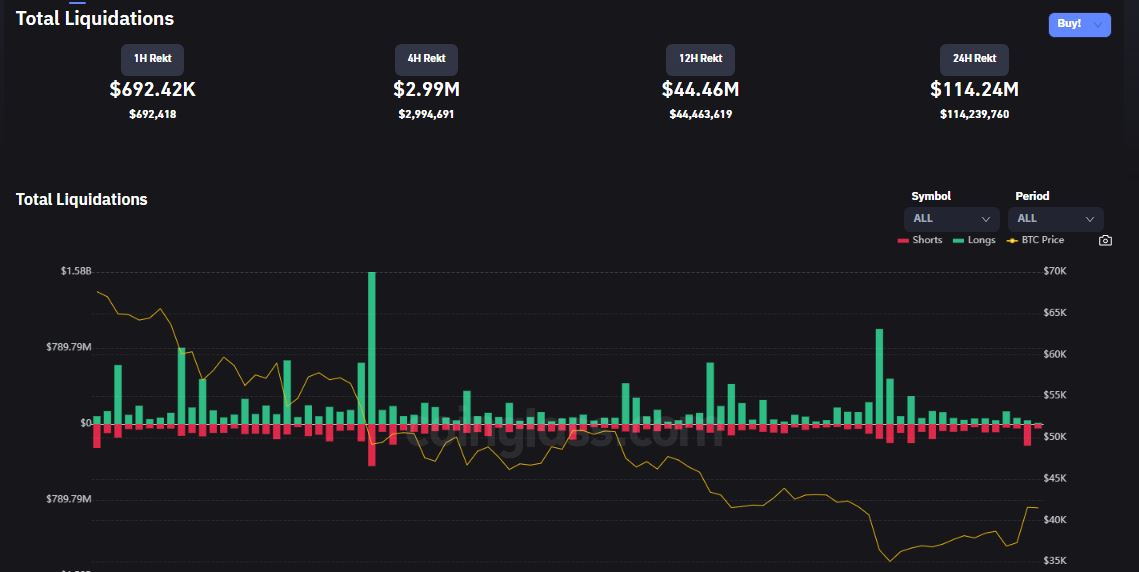Image resolution: width=1139 pixels, height=572 pixels.
Task: Click the green Longs legend marker
Action: pos(959,241)
